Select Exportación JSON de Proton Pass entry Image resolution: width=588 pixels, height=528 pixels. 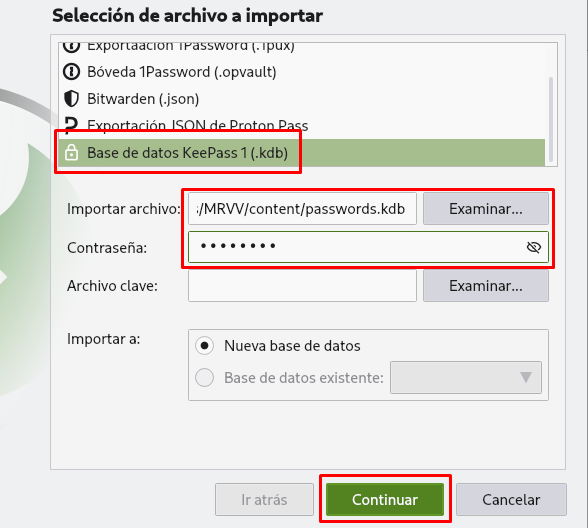302,126
